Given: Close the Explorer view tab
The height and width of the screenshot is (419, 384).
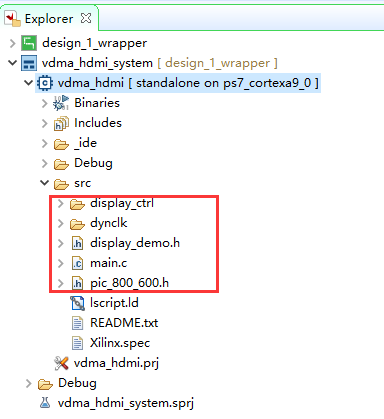Looking at the screenshot, I should click(x=86, y=18).
